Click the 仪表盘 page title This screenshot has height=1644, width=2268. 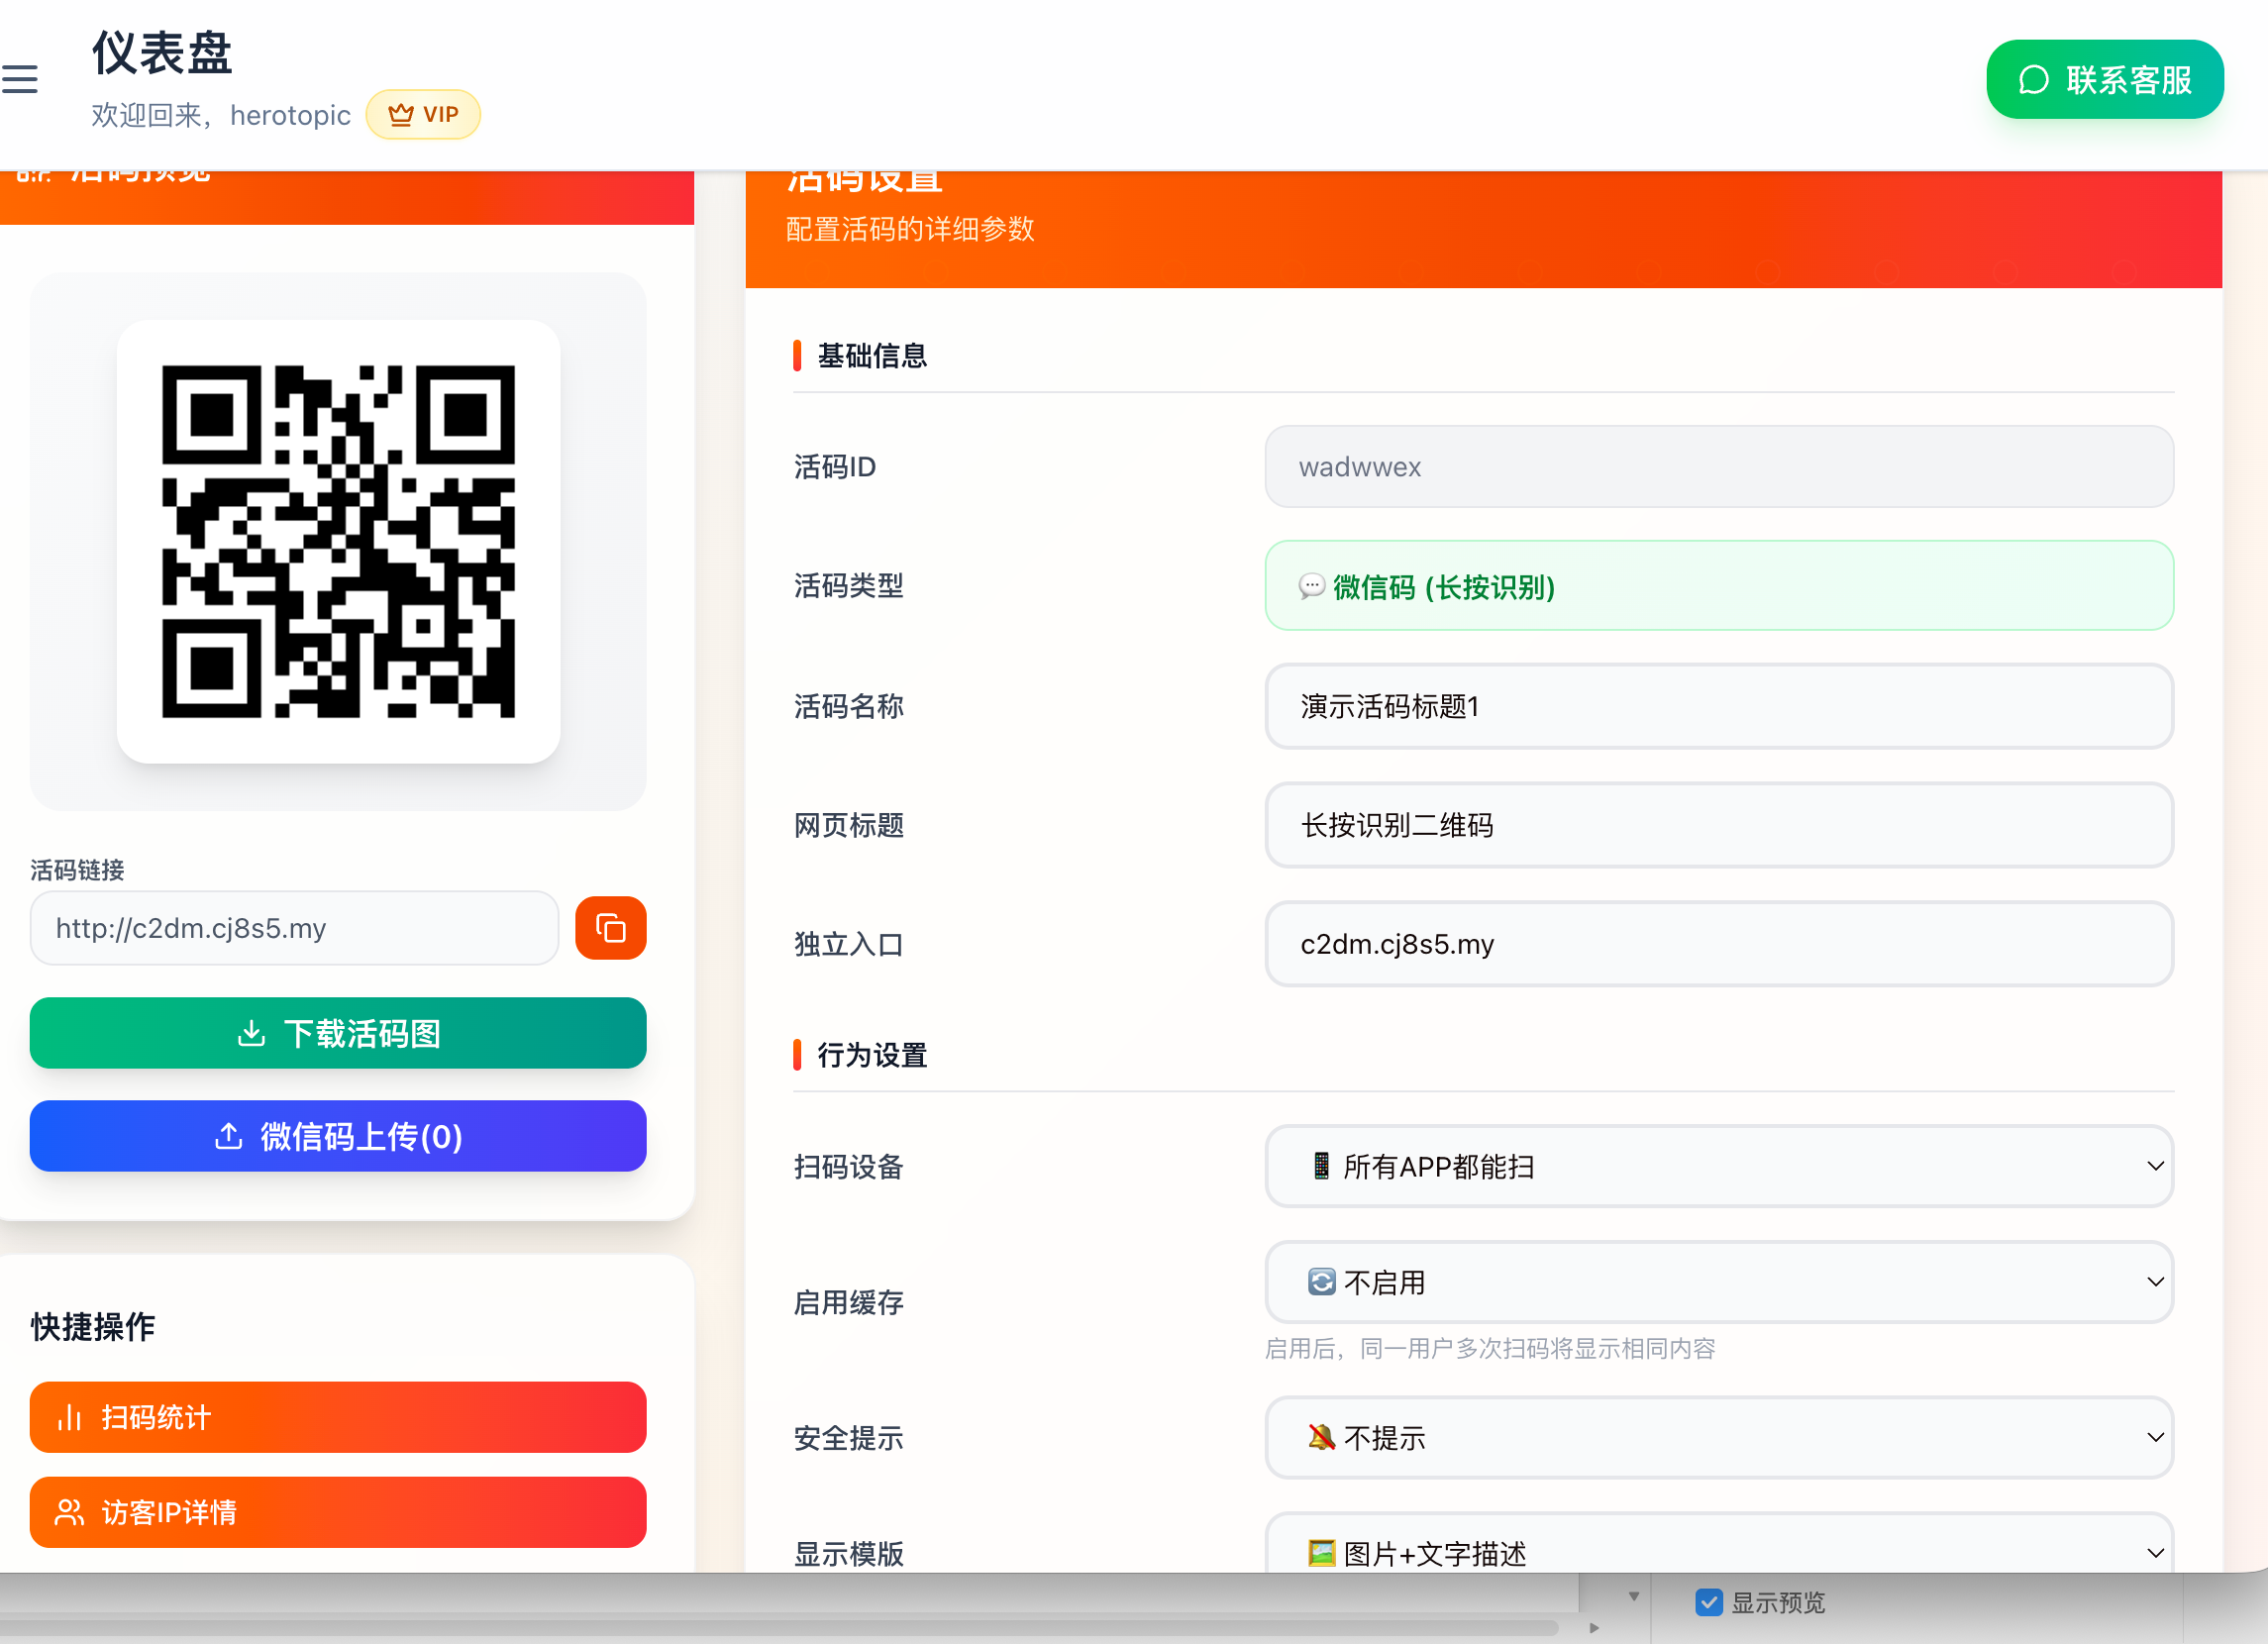162,52
